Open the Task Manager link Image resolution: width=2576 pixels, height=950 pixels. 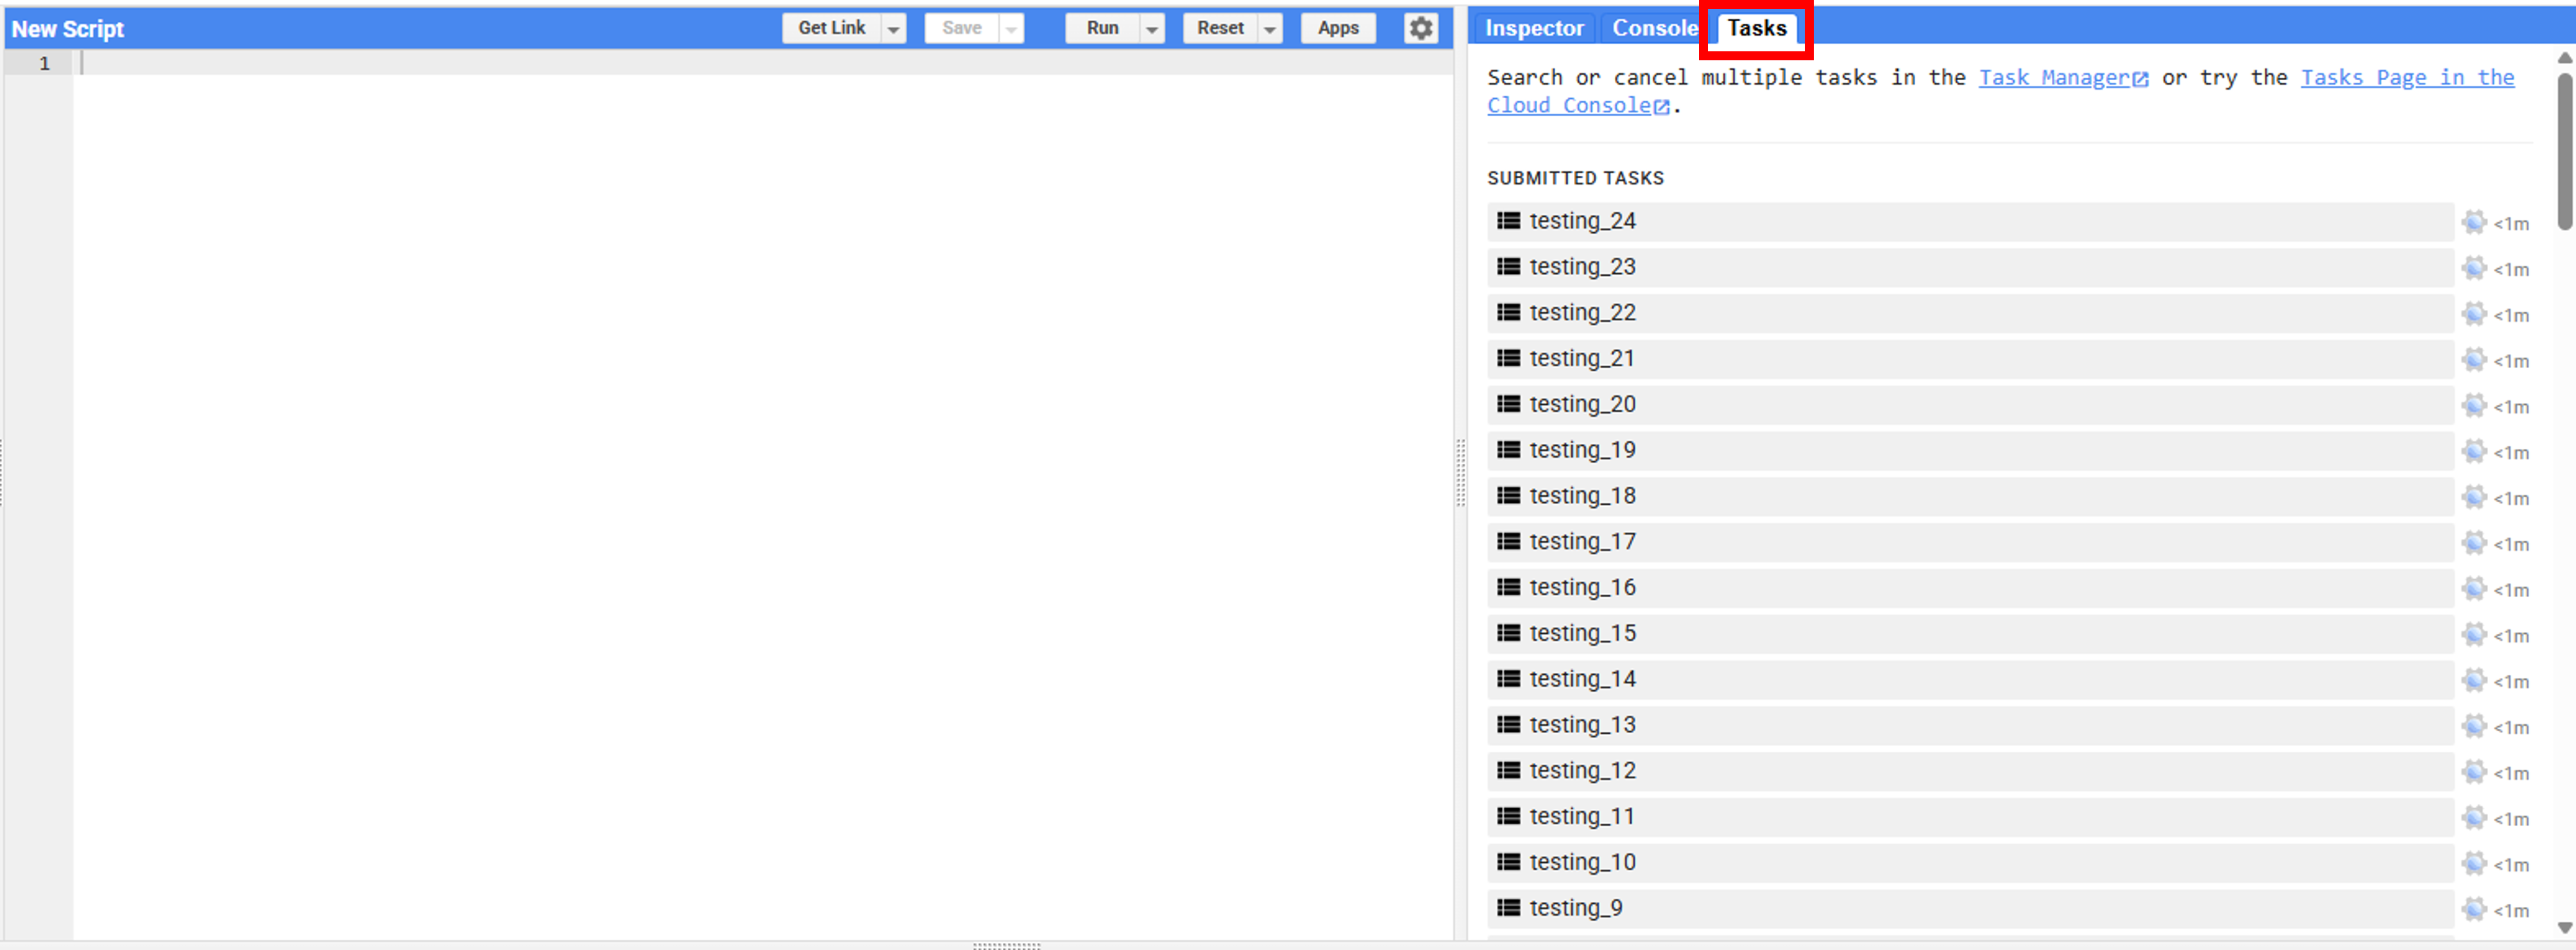point(2063,78)
